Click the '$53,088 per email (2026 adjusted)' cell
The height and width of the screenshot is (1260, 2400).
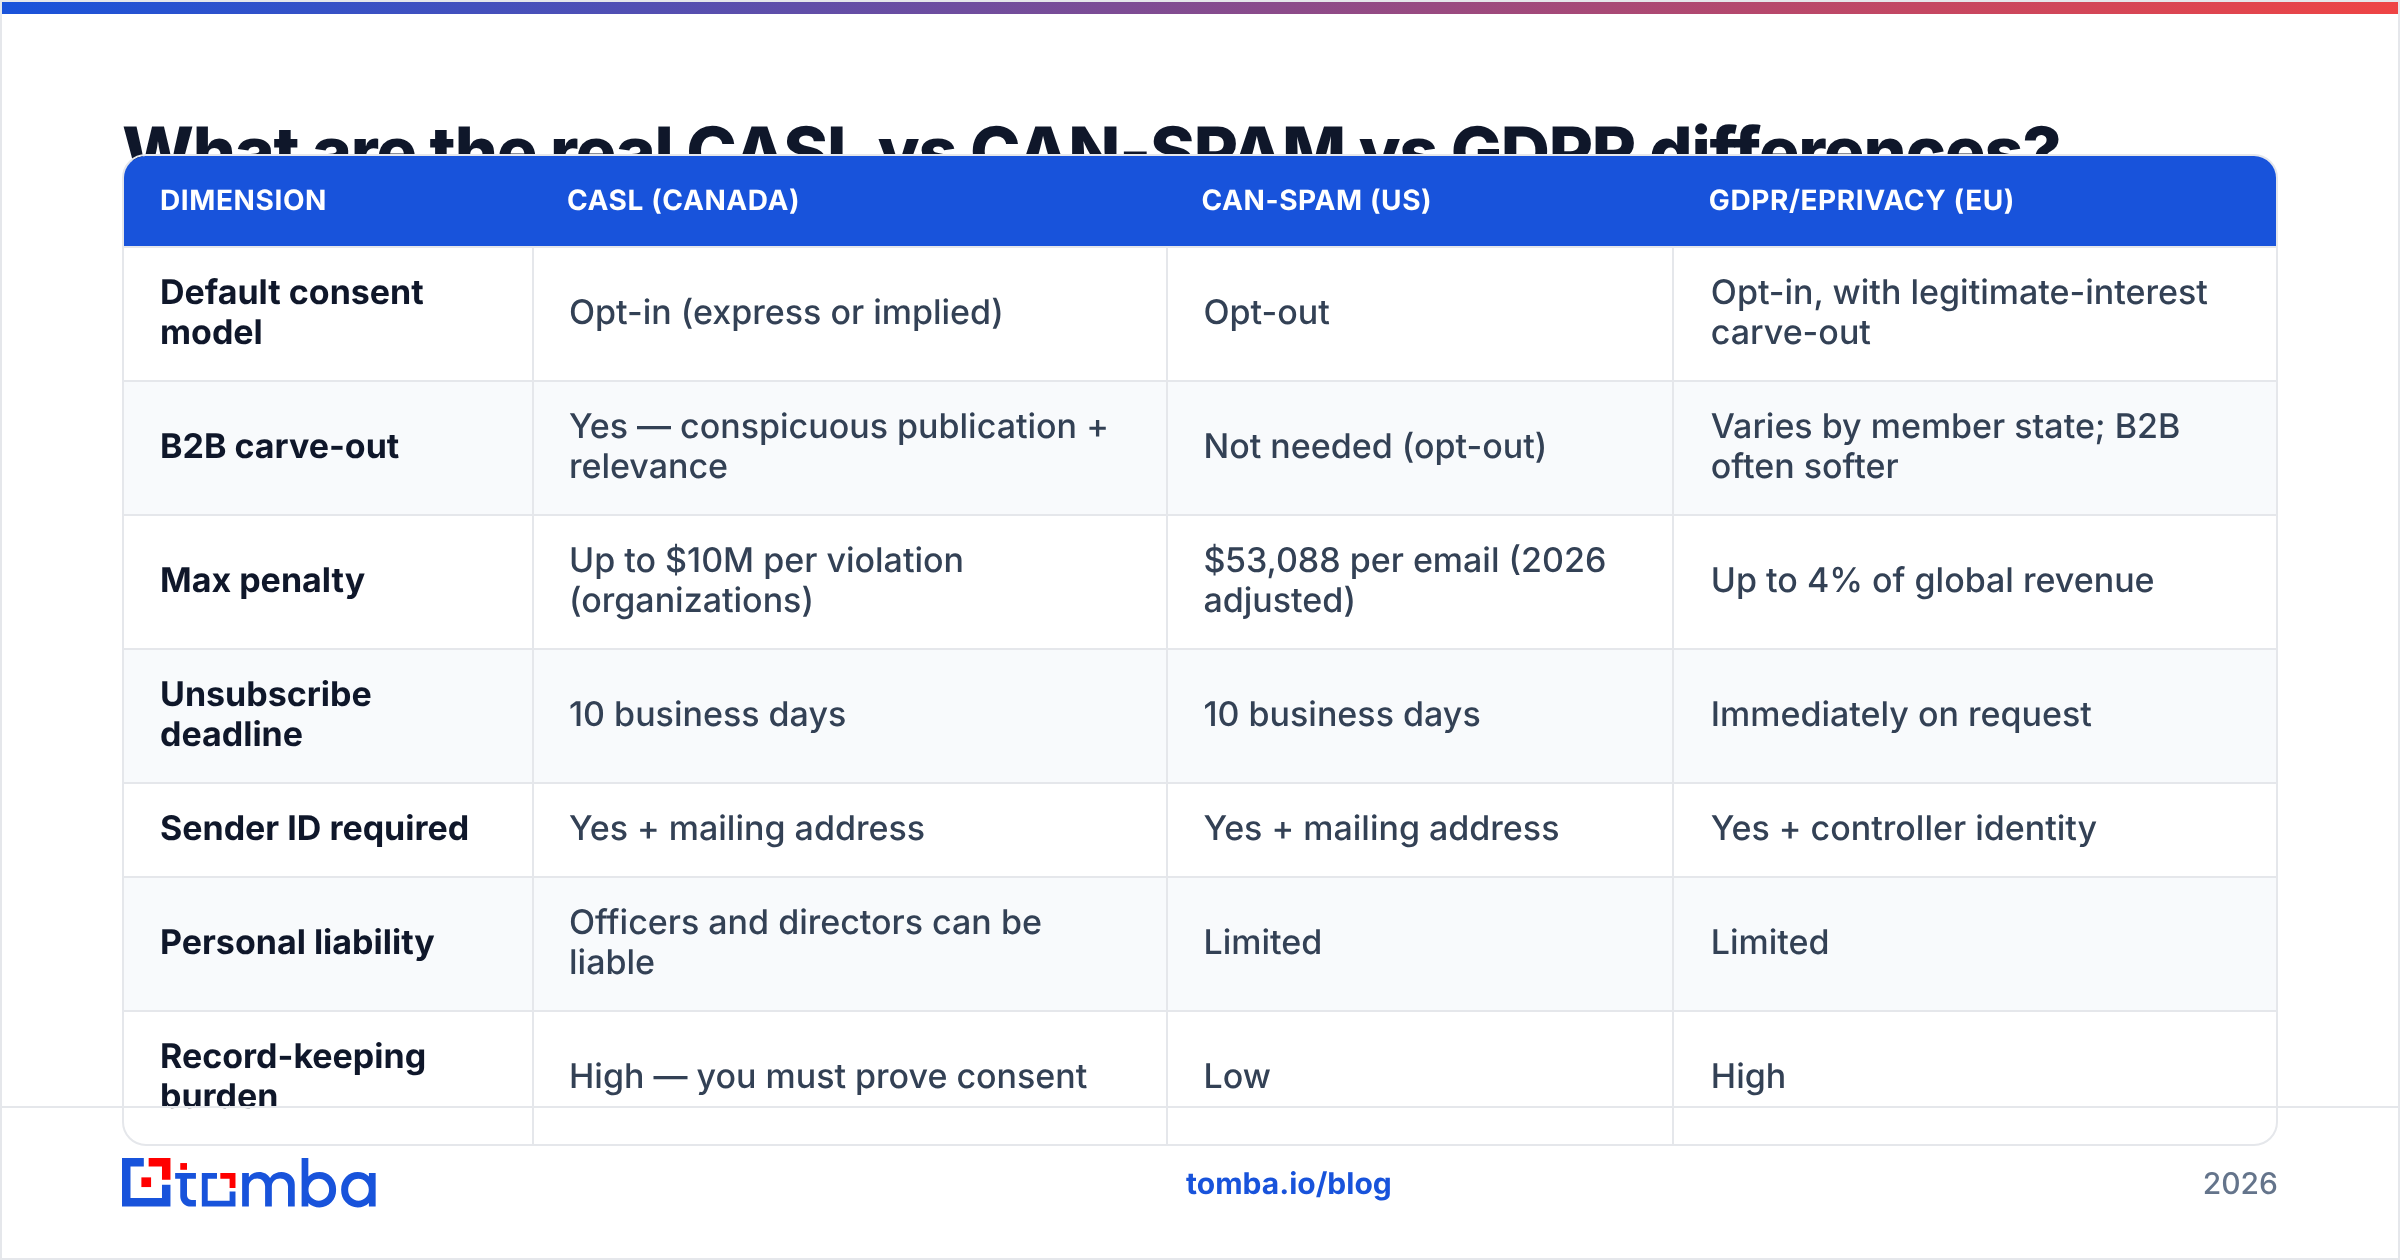point(1404,580)
